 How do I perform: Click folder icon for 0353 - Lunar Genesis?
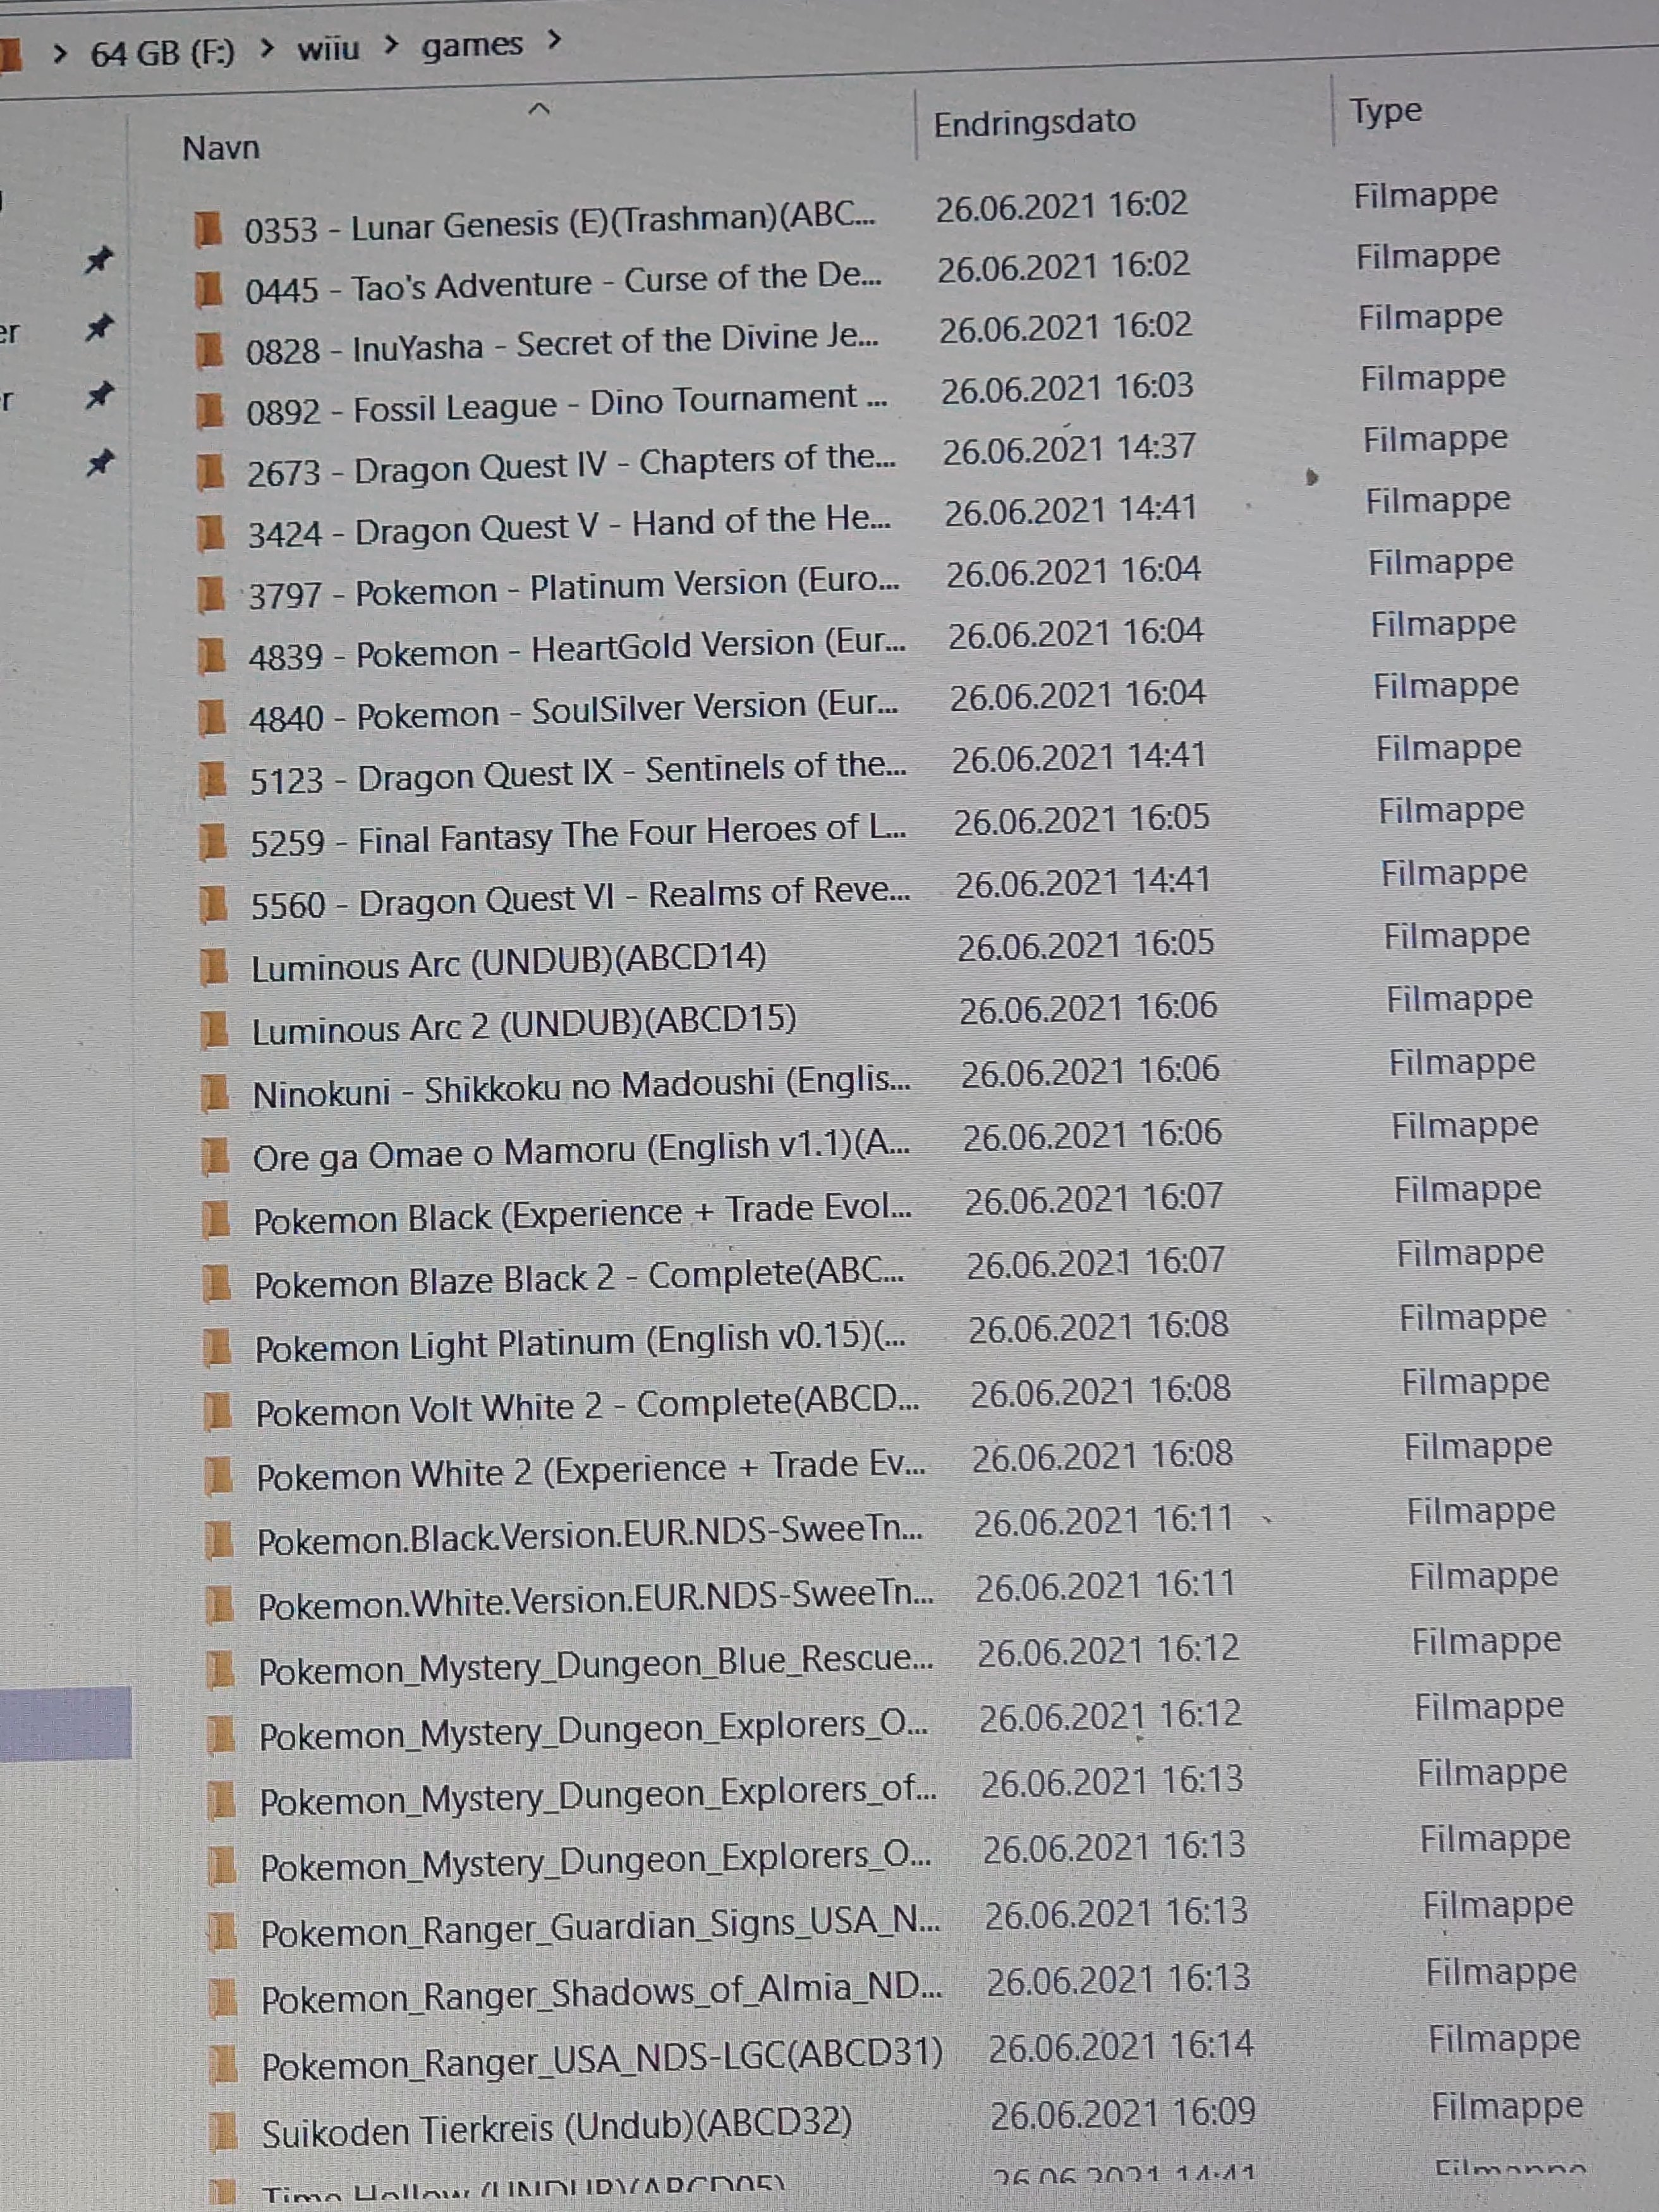point(208,229)
